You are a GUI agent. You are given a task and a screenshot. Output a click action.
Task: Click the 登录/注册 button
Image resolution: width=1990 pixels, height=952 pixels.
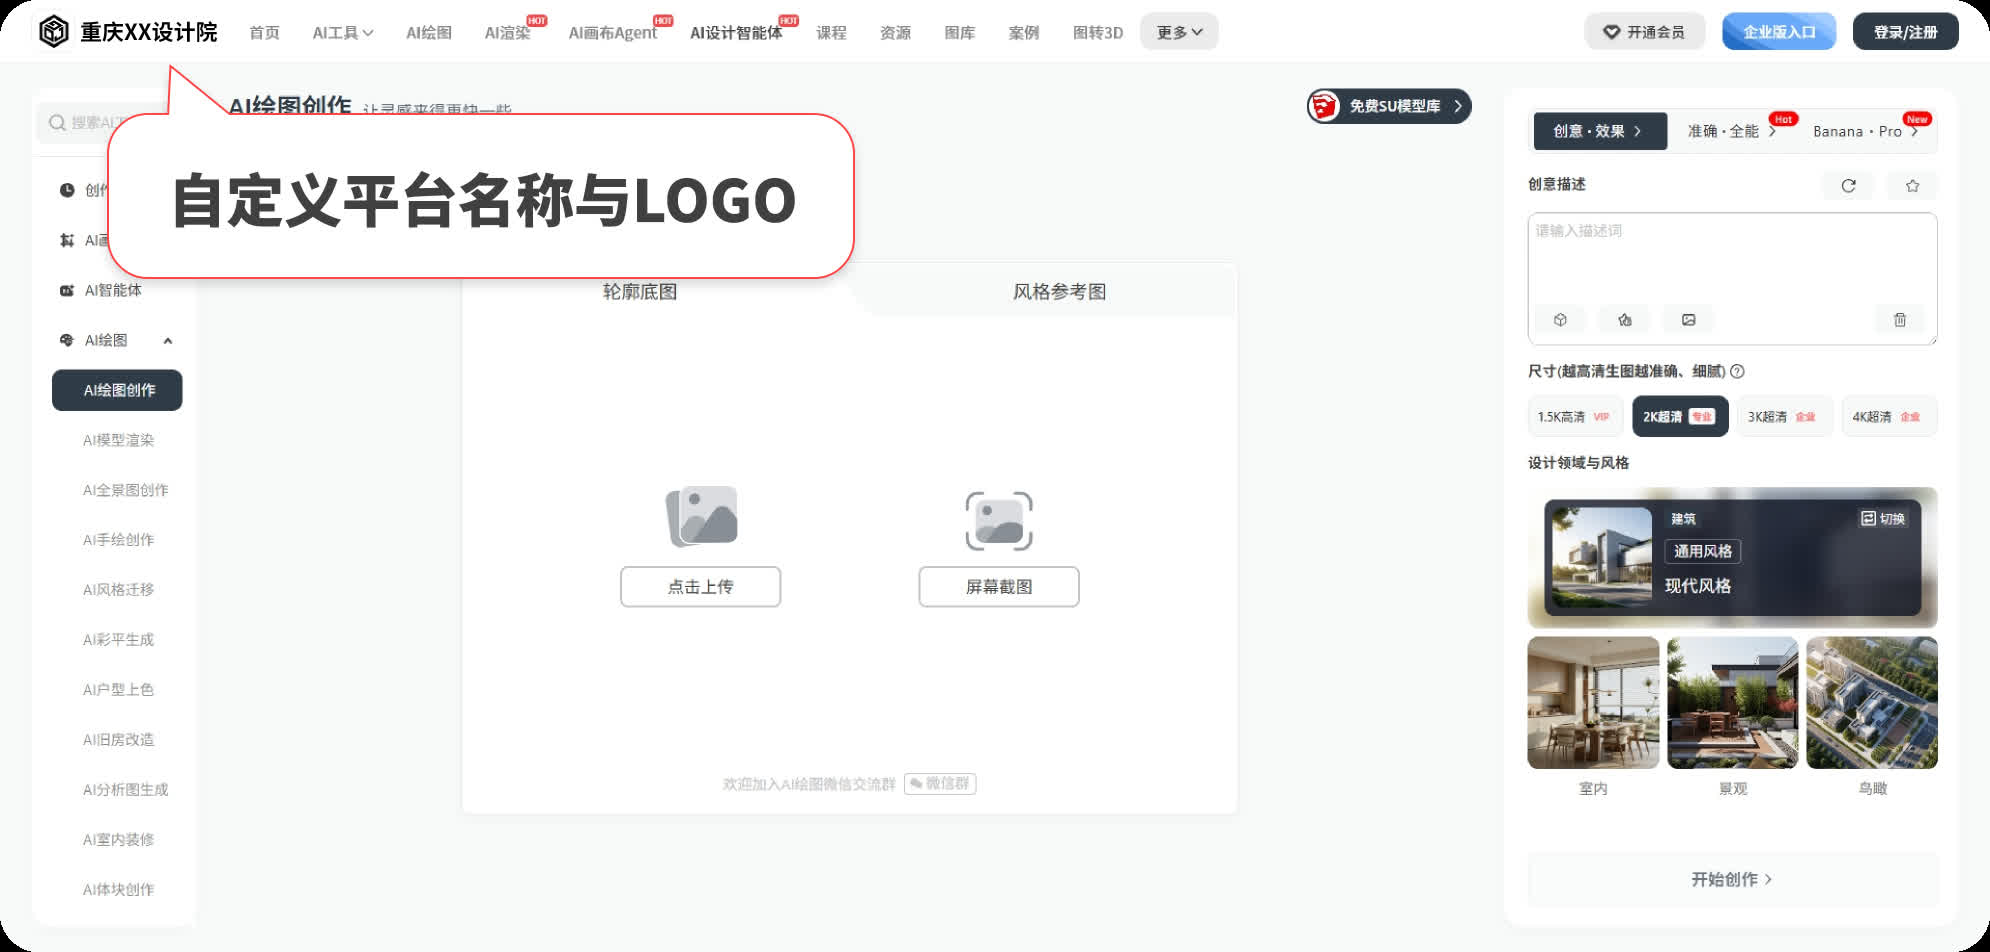(1906, 32)
